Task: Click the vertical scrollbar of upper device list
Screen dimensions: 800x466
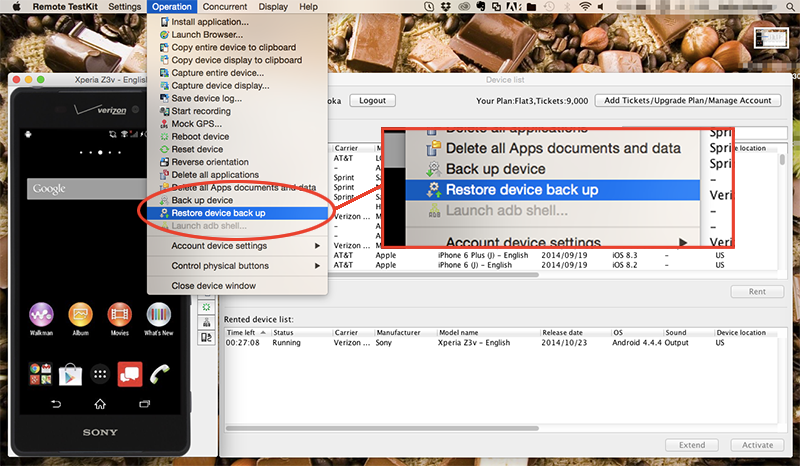Action: [782, 159]
